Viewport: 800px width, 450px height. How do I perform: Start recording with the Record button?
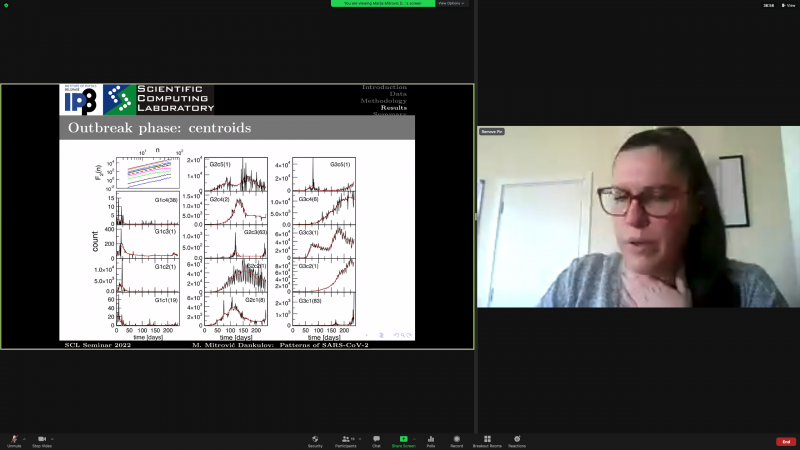(x=457, y=441)
